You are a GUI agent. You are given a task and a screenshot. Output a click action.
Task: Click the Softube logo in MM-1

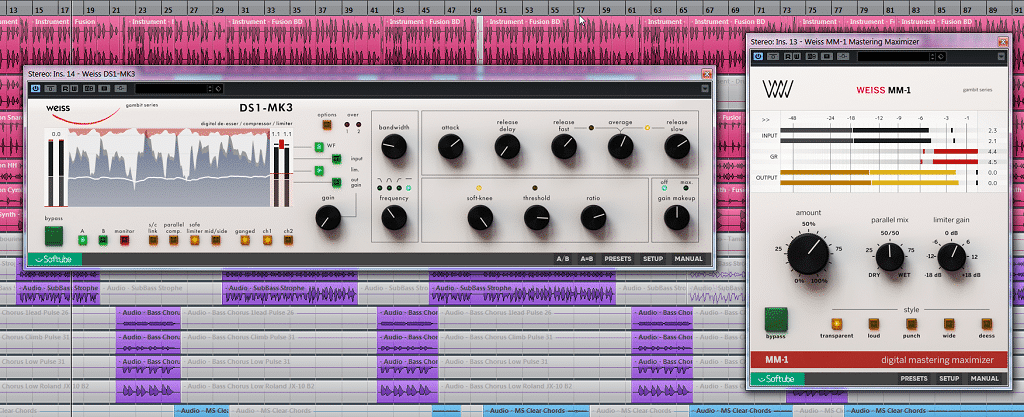776,378
